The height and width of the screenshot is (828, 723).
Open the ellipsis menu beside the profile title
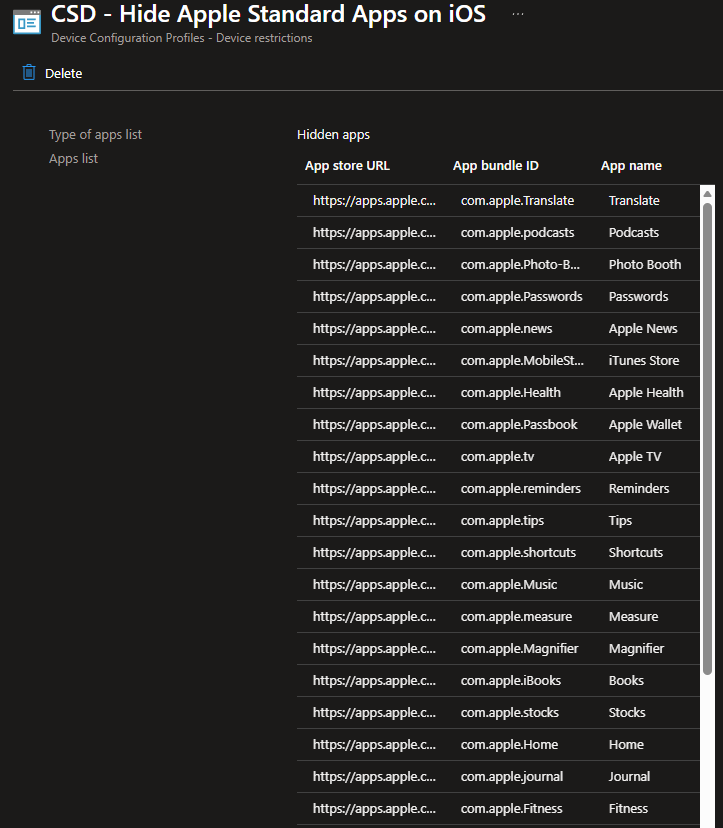[x=518, y=14]
